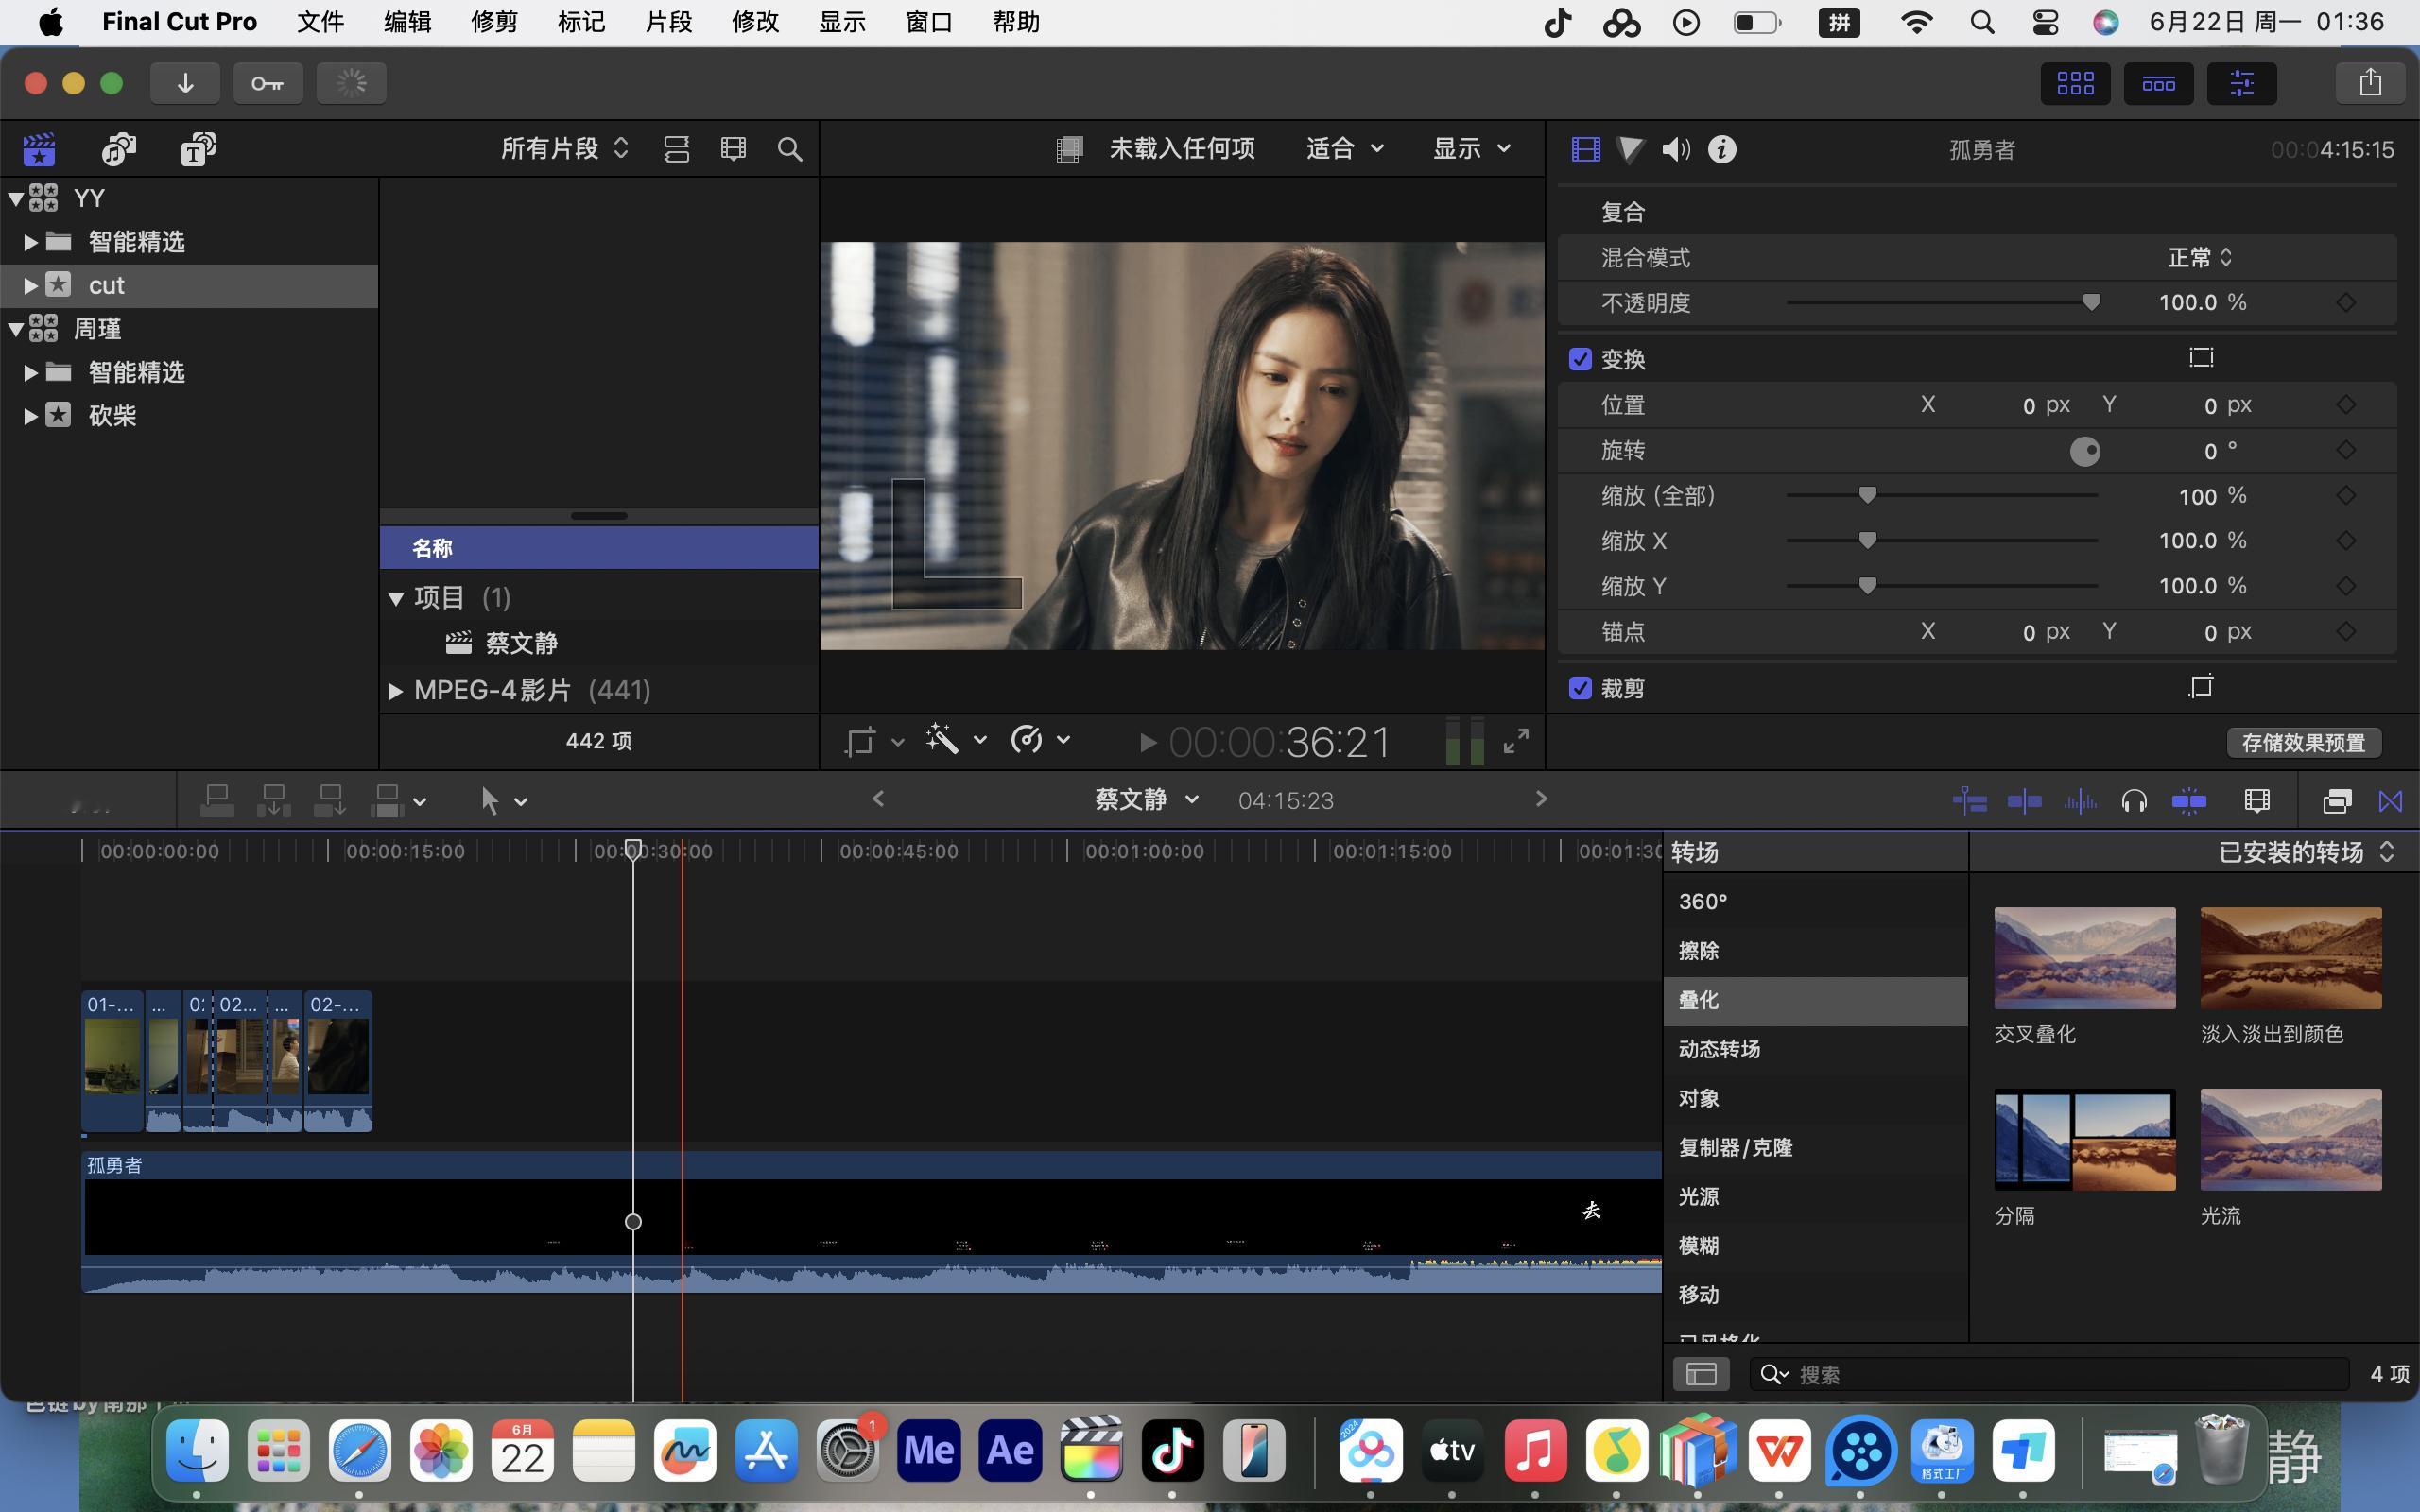The height and width of the screenshot is (1512, 2420).
Task: Select the 砍柴 event in sidebar
Action: [x=189, y=416]
